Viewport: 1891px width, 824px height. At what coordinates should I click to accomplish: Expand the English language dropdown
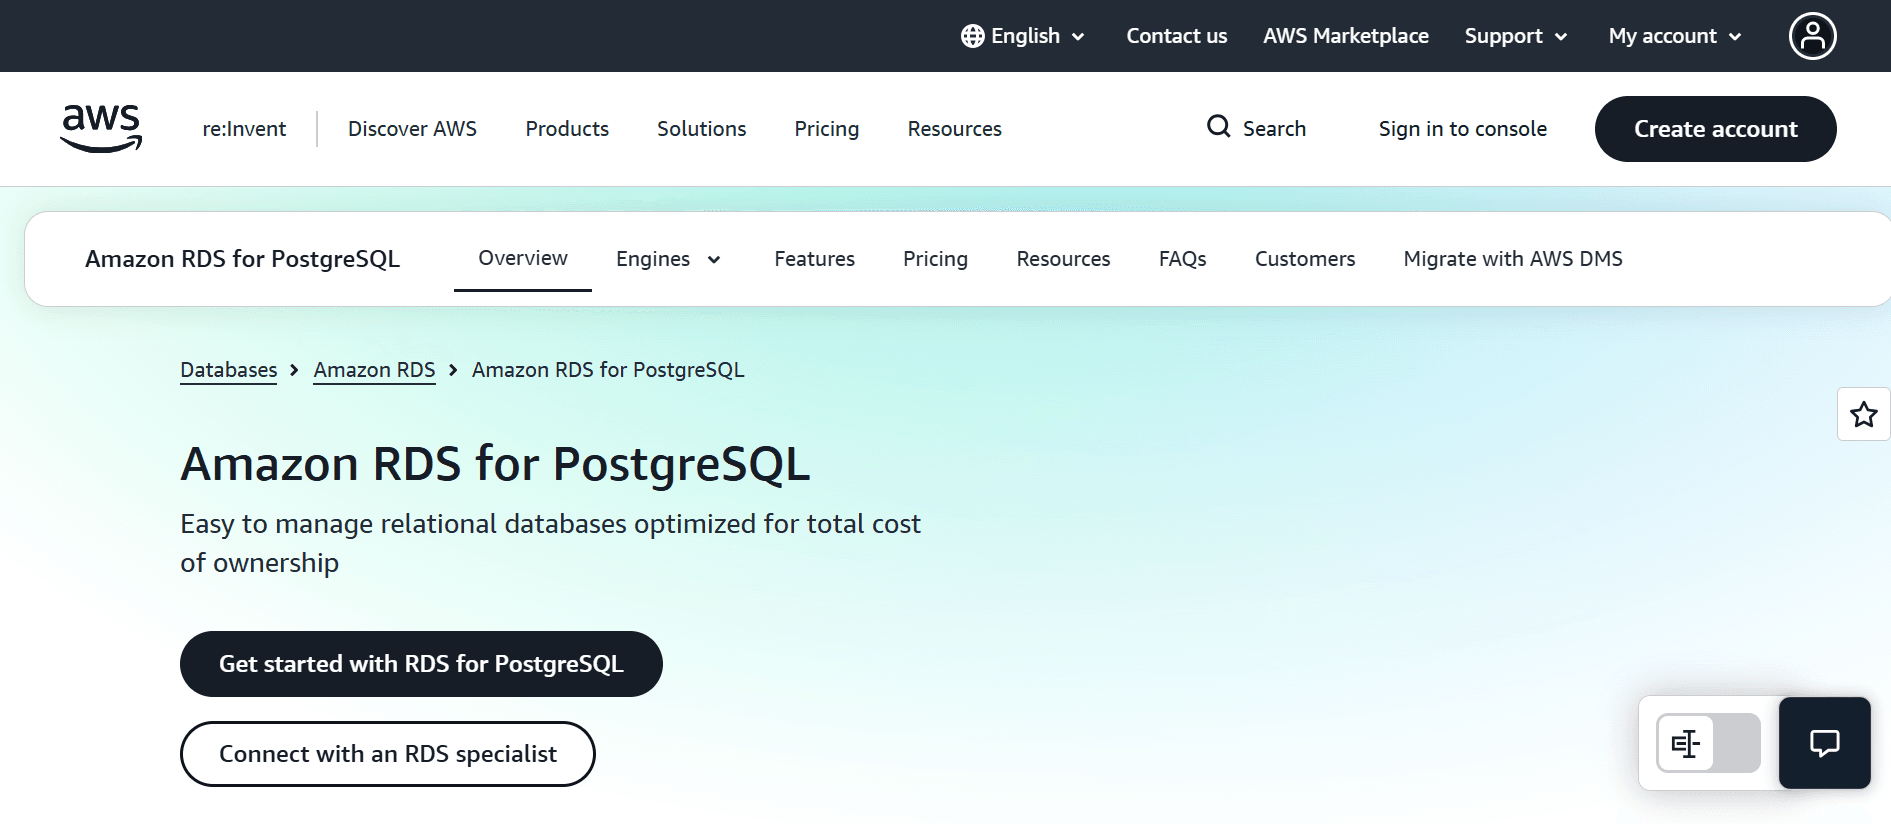click(1024, 36)
